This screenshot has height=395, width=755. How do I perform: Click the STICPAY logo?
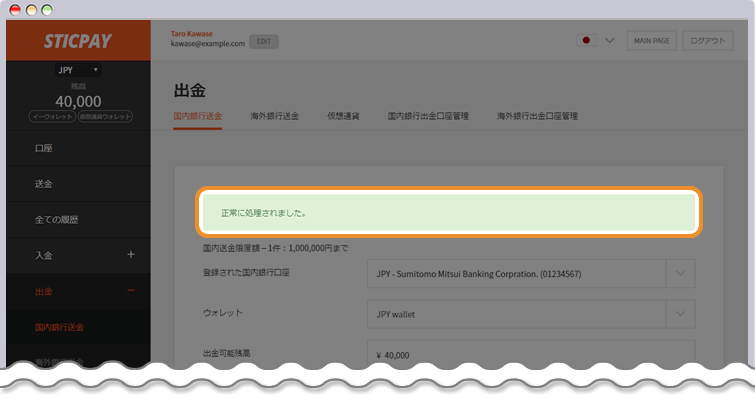pyautogui.click(x=78, y=41)
